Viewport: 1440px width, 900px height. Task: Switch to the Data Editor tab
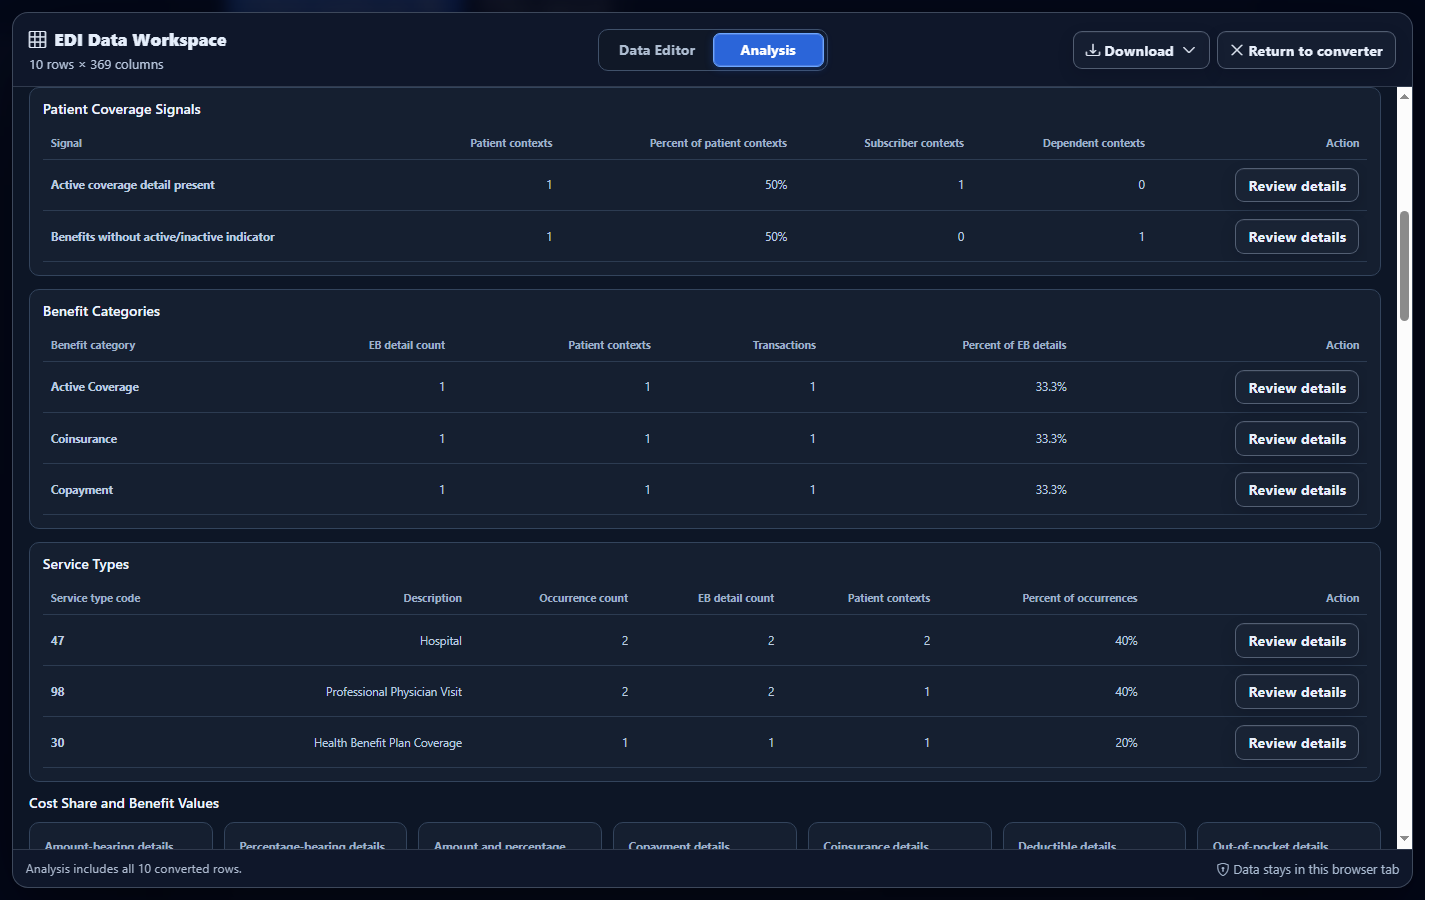[x=657, y=50]
